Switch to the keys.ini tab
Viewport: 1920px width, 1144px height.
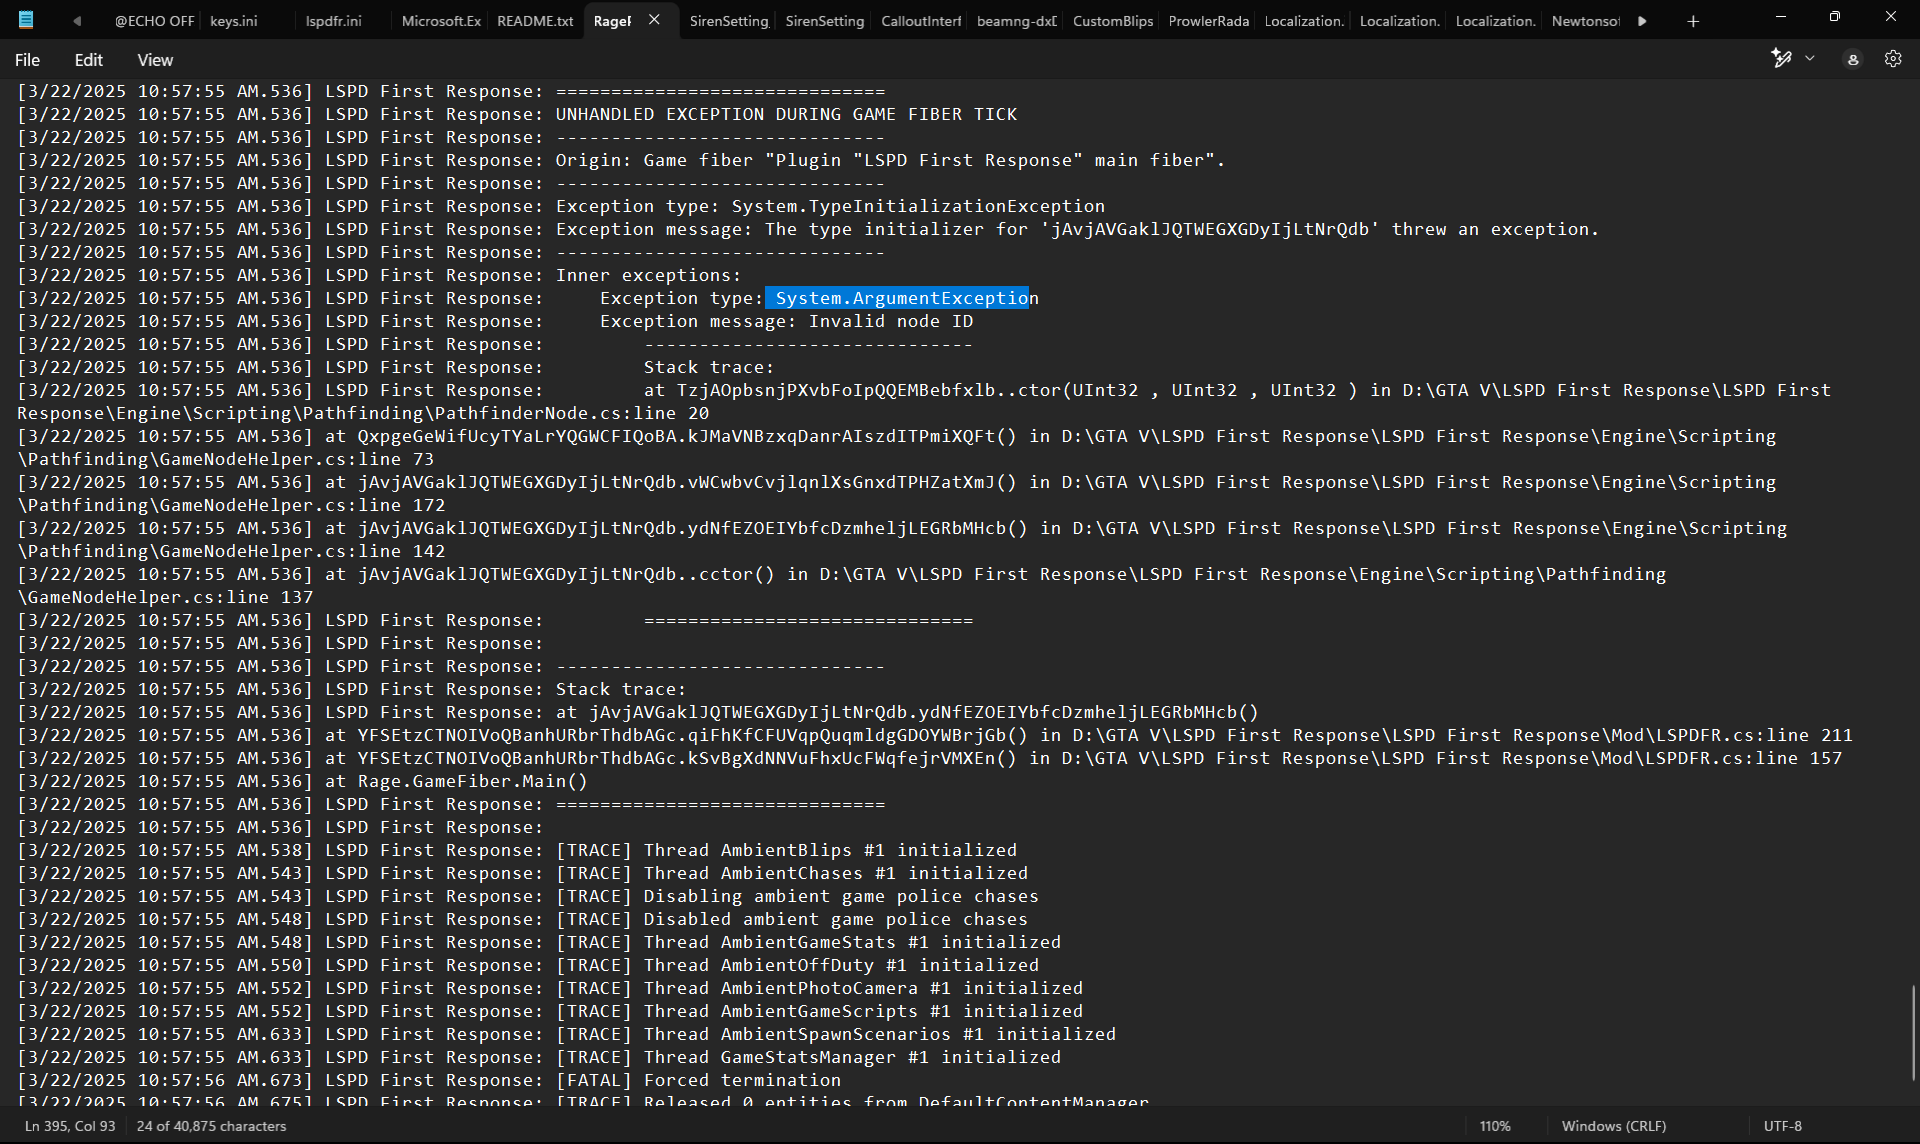pos(233,21)
